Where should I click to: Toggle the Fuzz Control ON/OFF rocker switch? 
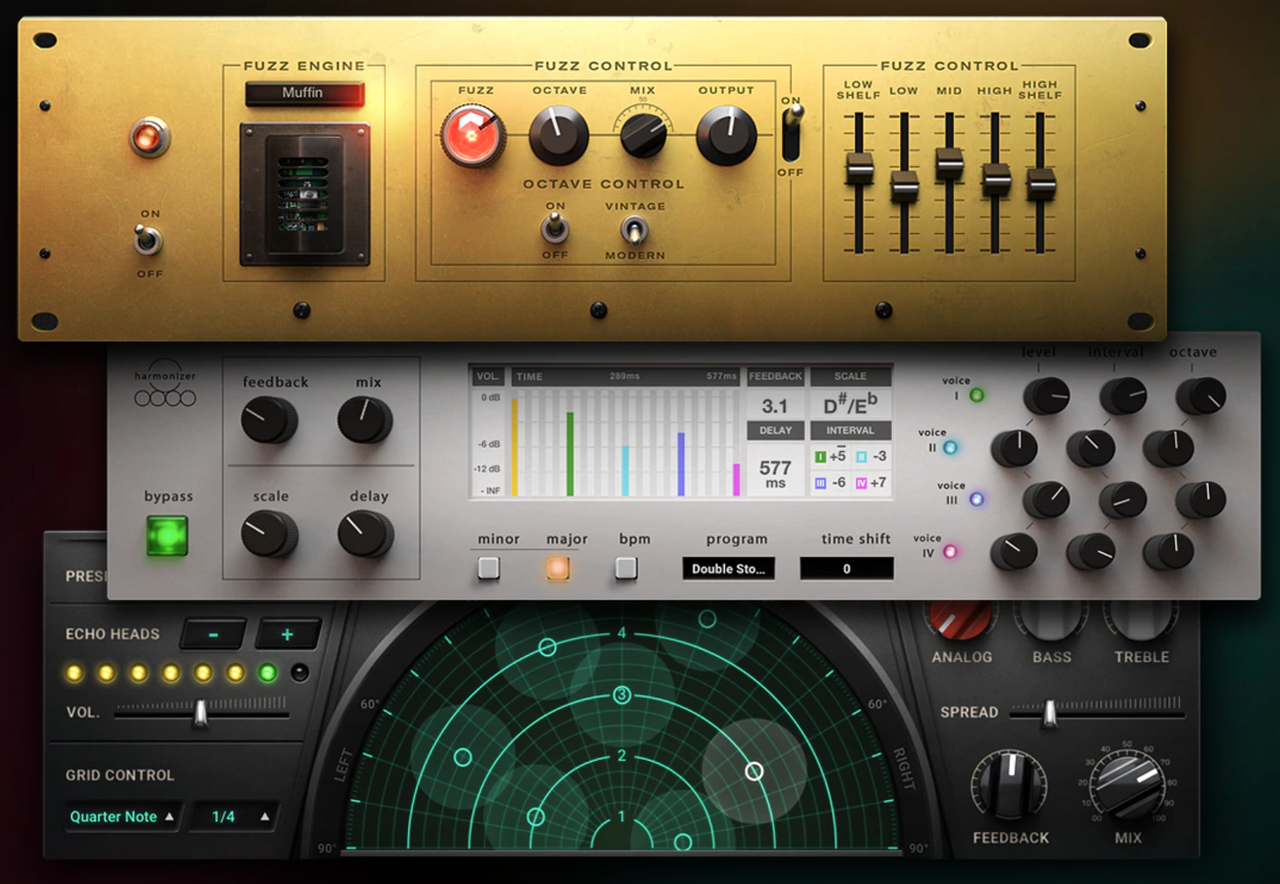(791, 134)
